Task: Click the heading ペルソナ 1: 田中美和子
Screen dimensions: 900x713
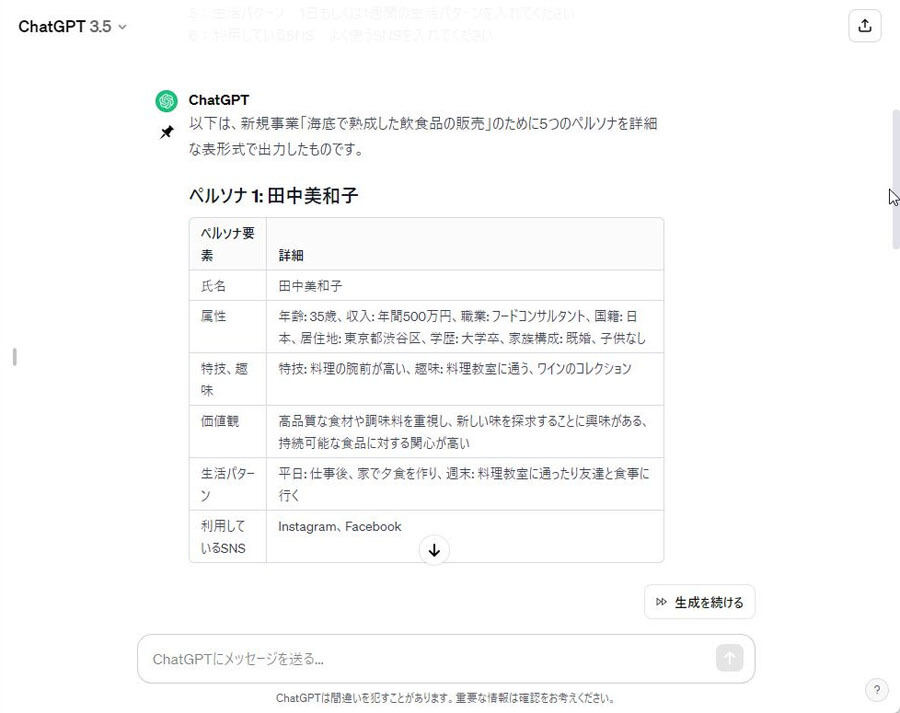Action: [273, 196]
